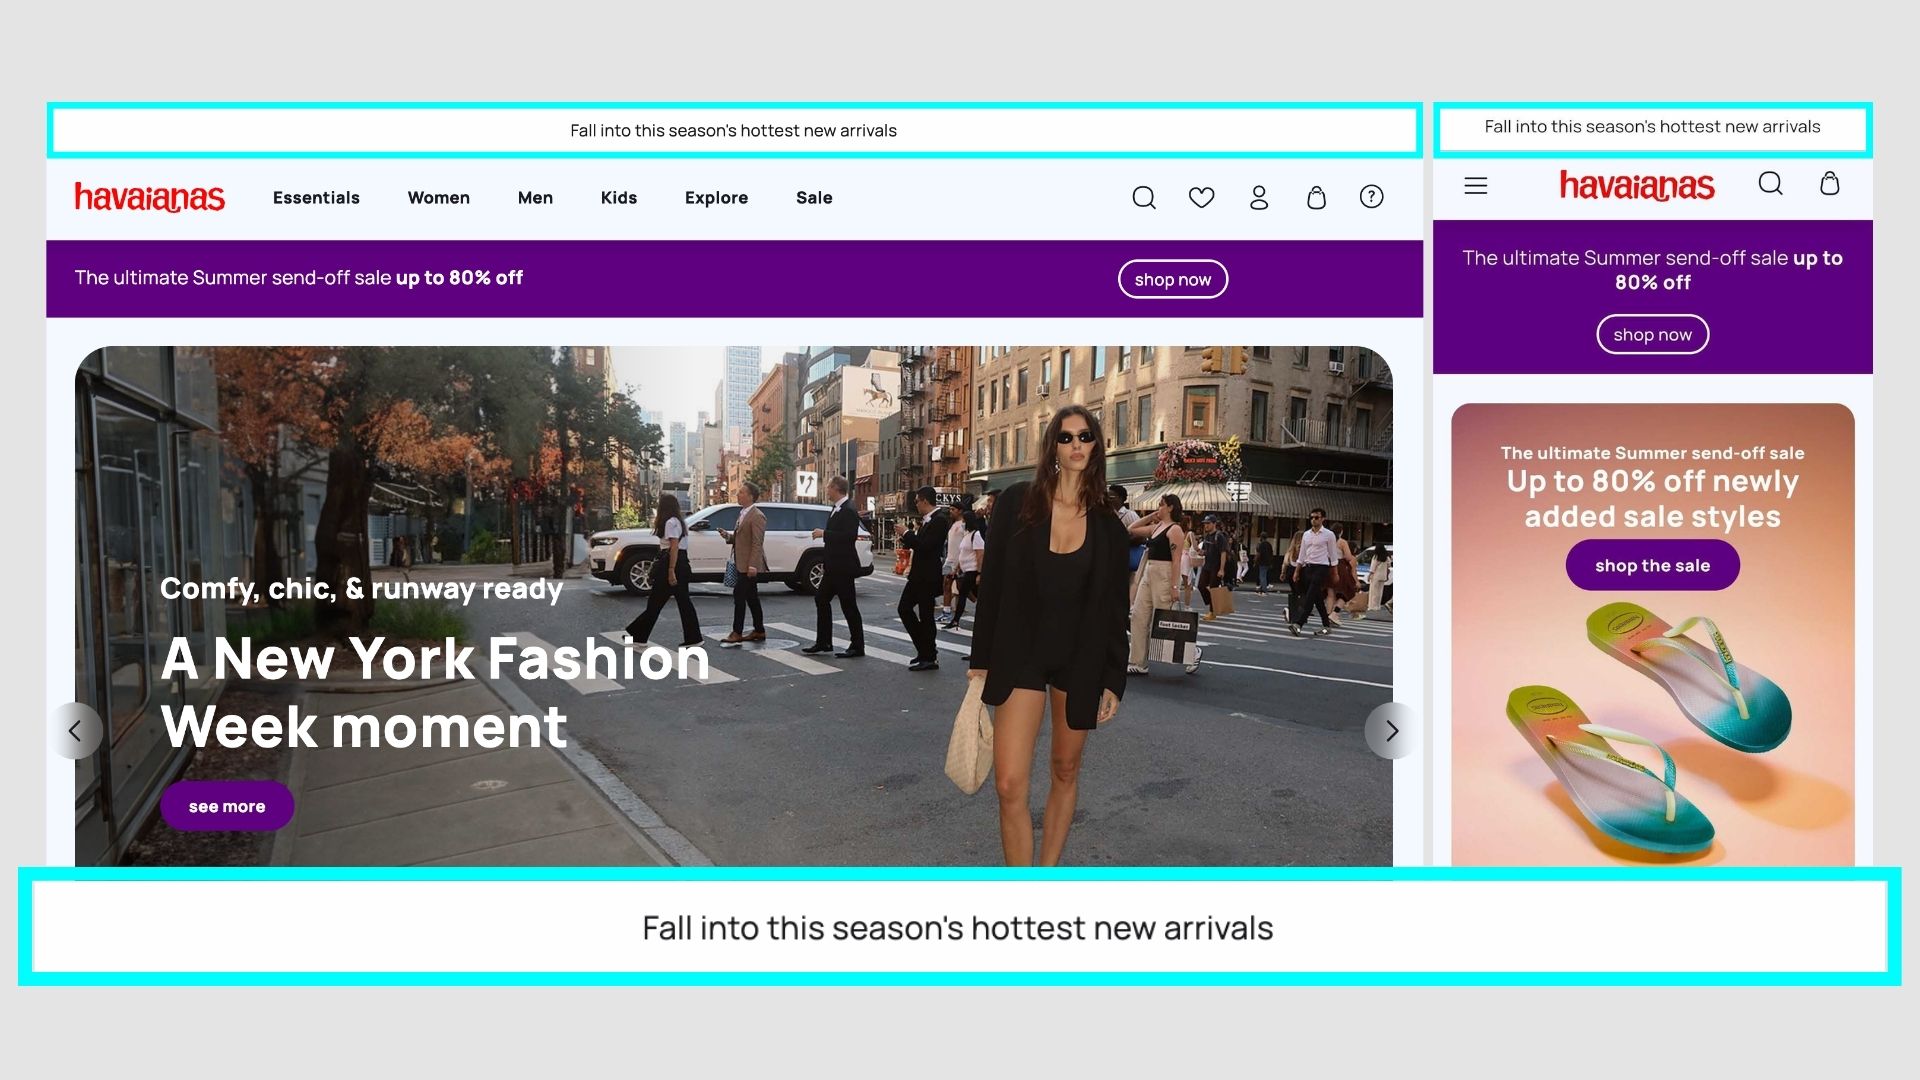Select Sale in the navigation bar
This screenshot has height=1080, width=1920.
coord(814,198)
